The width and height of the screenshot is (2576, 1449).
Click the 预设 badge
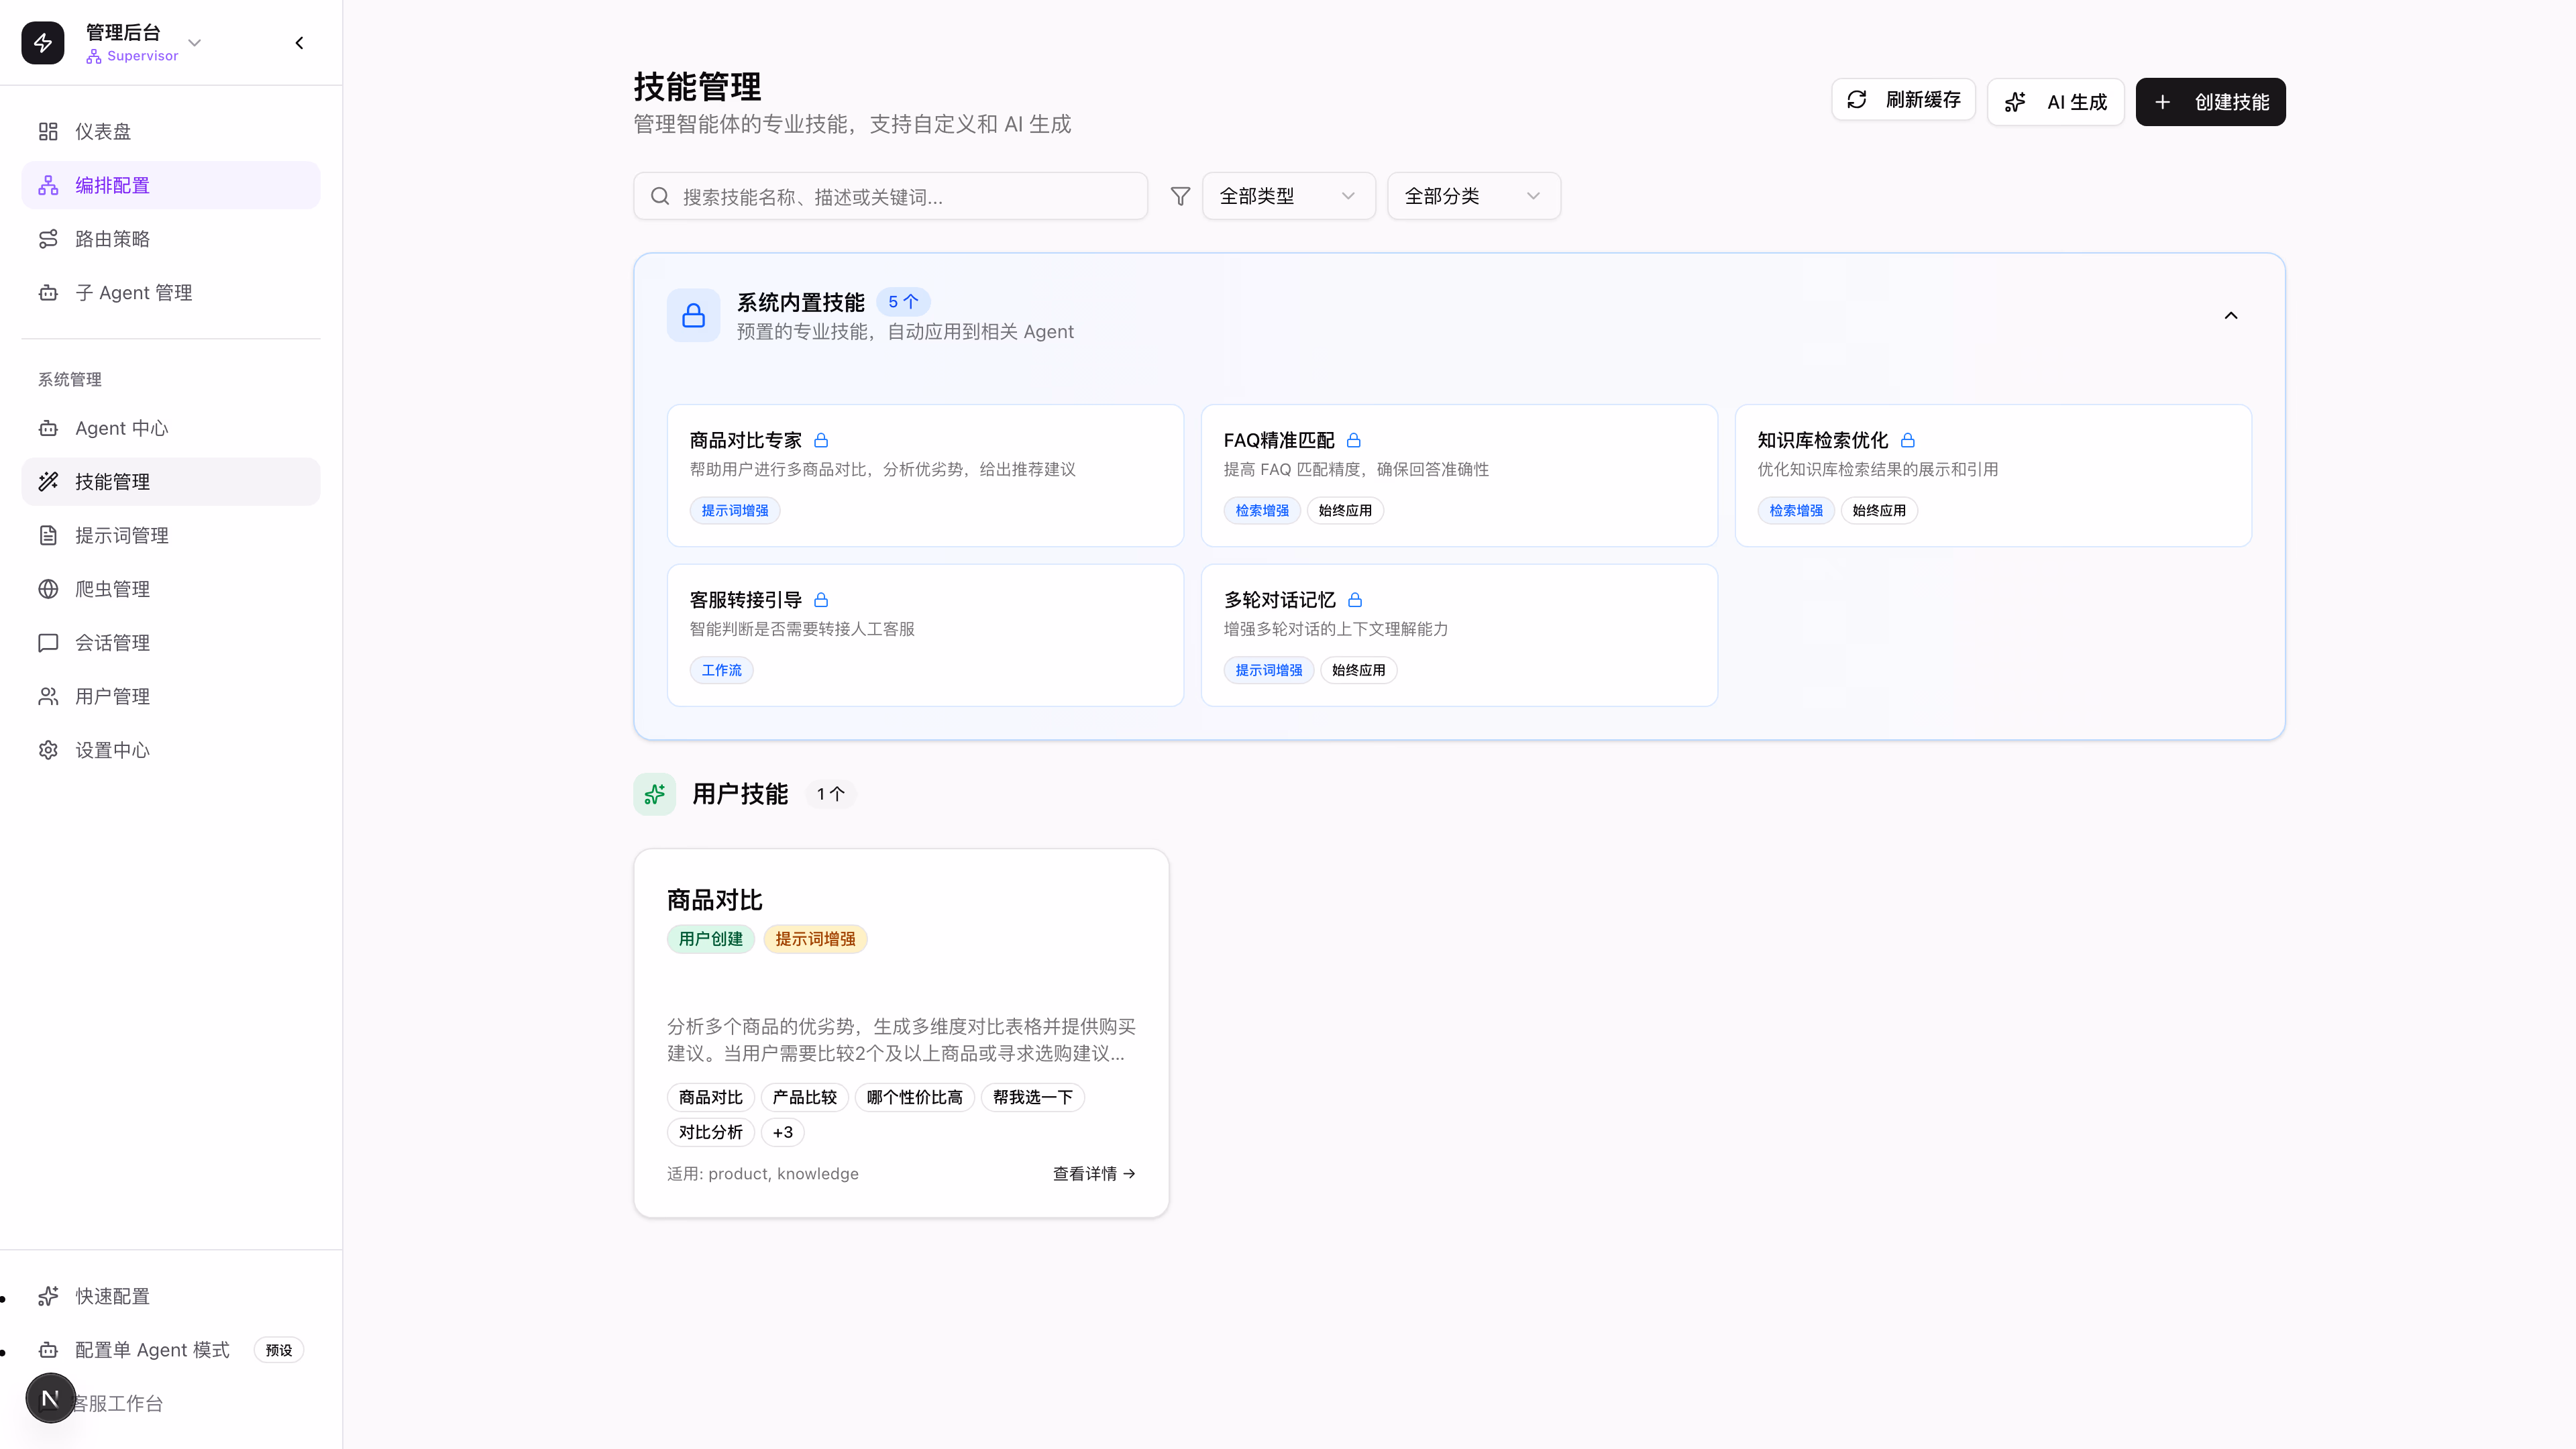[279, 1350]
